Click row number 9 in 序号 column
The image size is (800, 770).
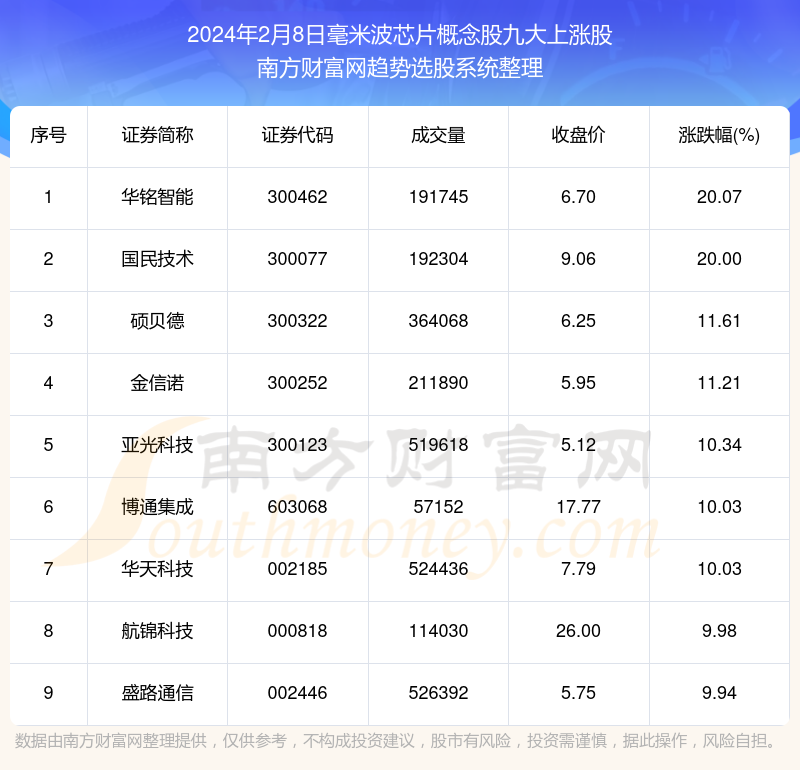[48, 693]
